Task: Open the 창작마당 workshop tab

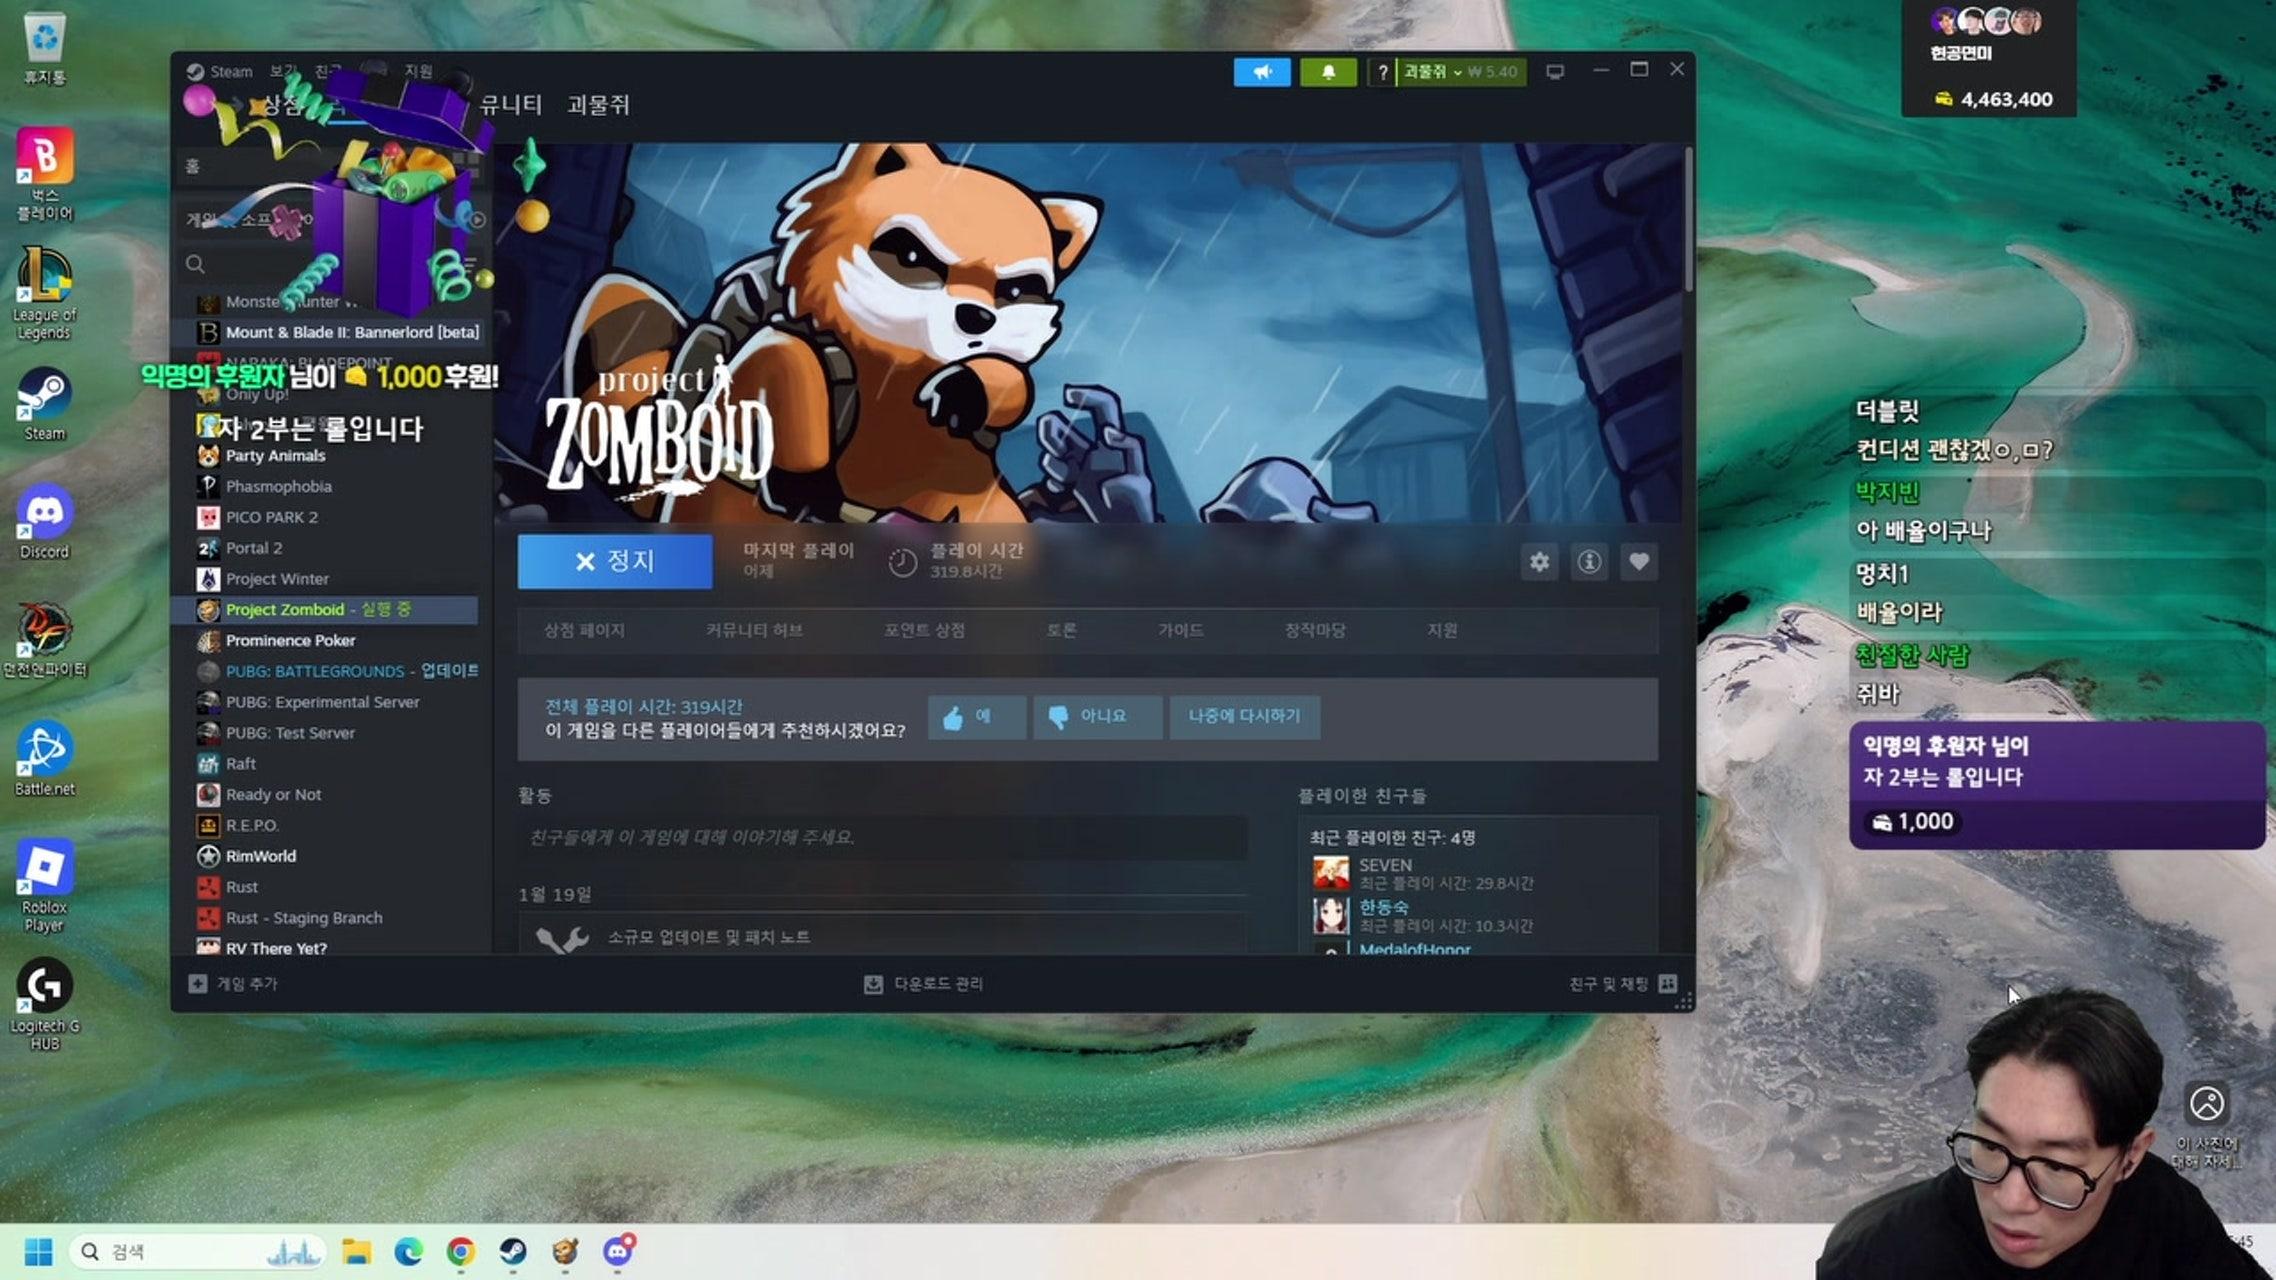Action: coord(1314,630)
